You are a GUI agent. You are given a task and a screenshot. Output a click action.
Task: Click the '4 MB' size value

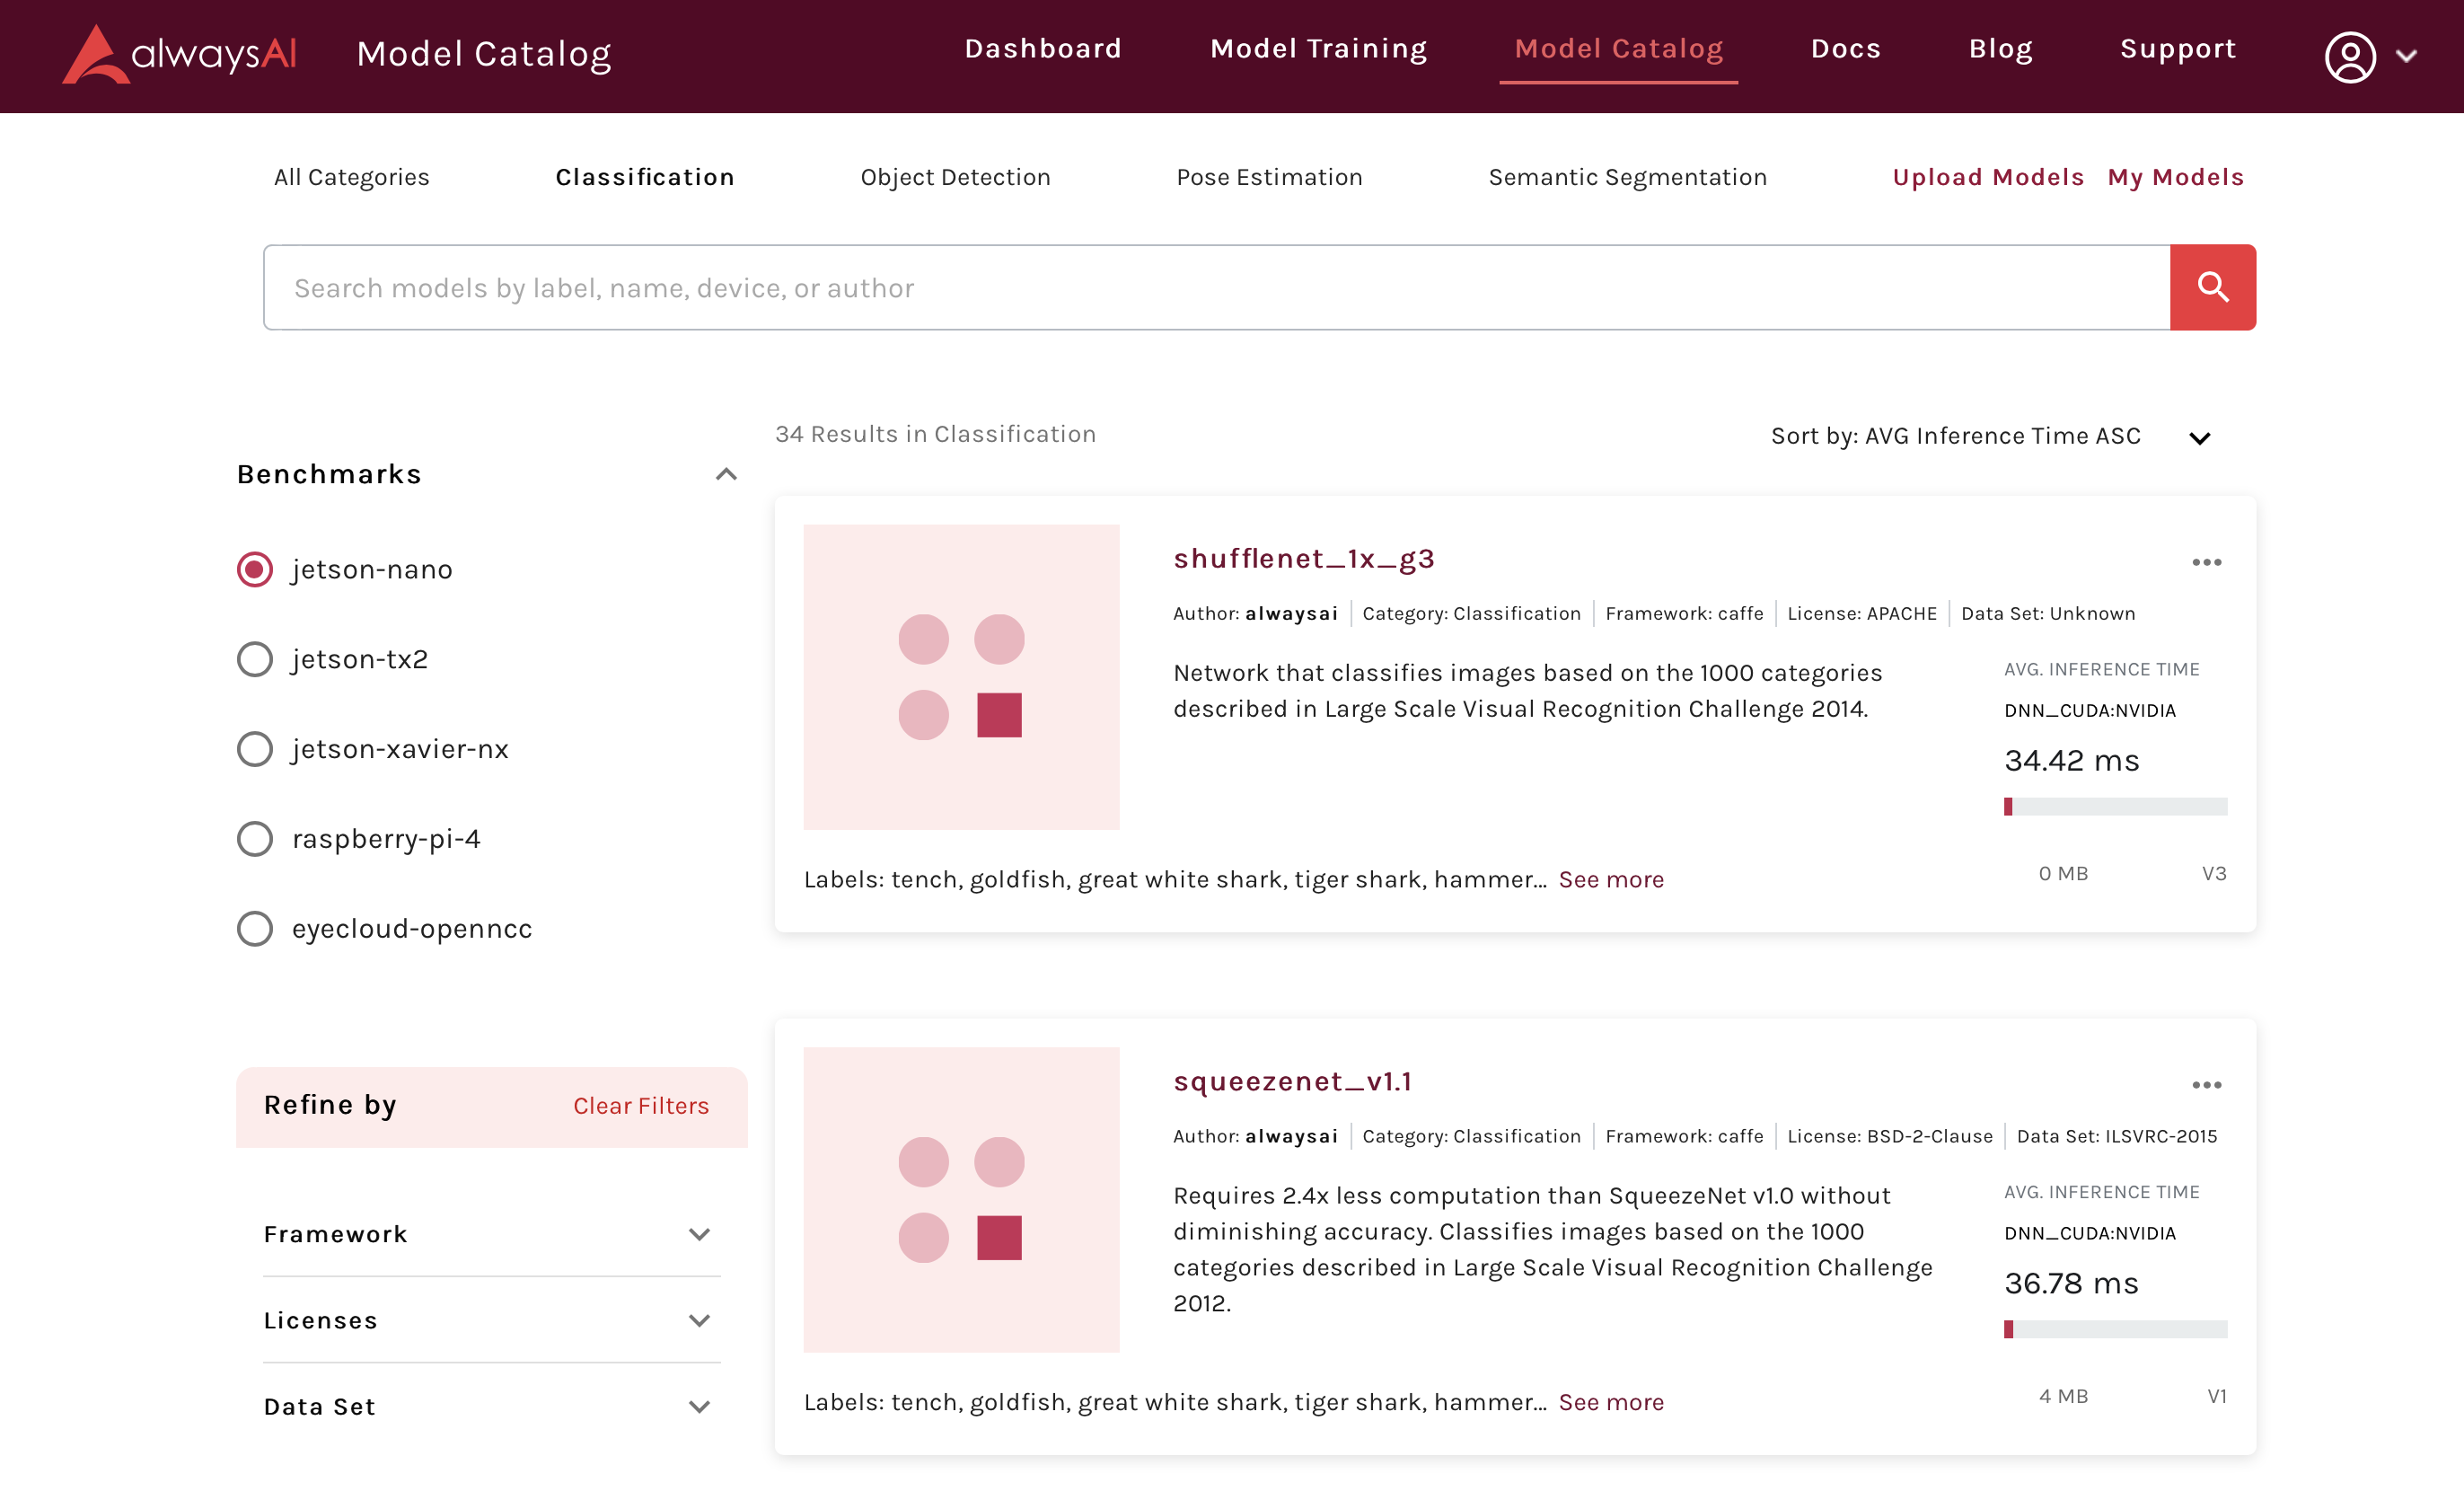click(2063, 1396)
